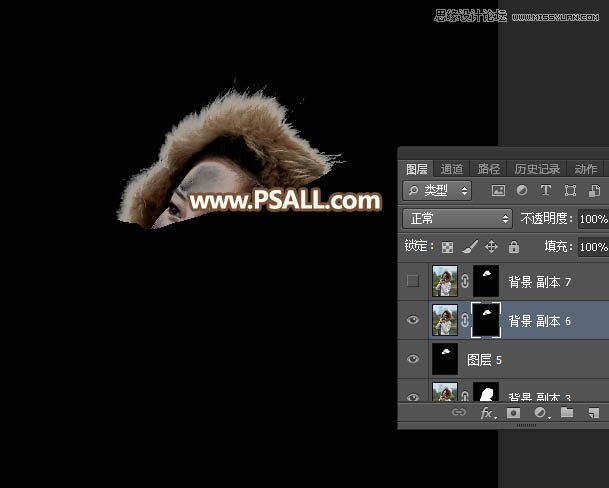Hide the 背景 副本 6 layer
Screen dimensions: 609x488
pos(412,320)
